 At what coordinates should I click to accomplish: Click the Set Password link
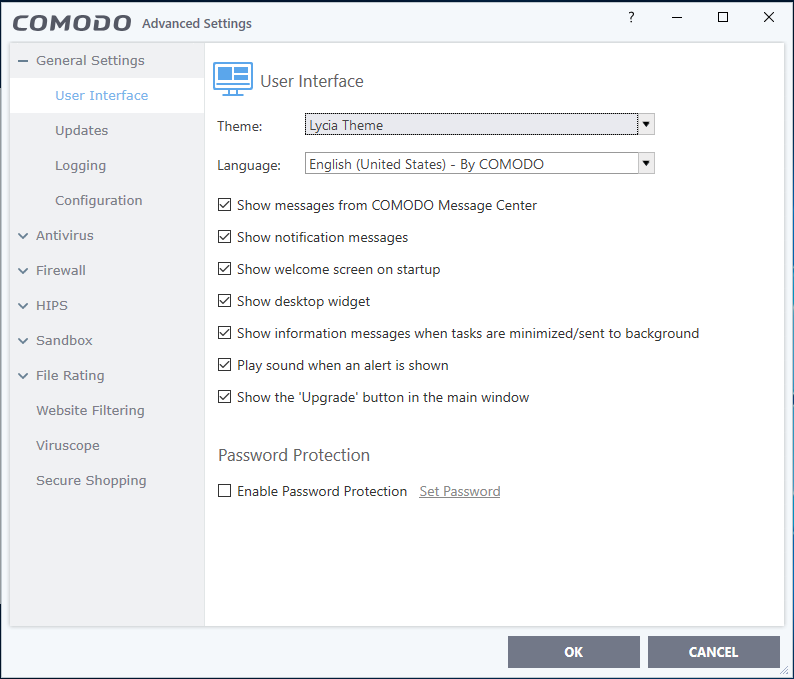coord(460,491)
